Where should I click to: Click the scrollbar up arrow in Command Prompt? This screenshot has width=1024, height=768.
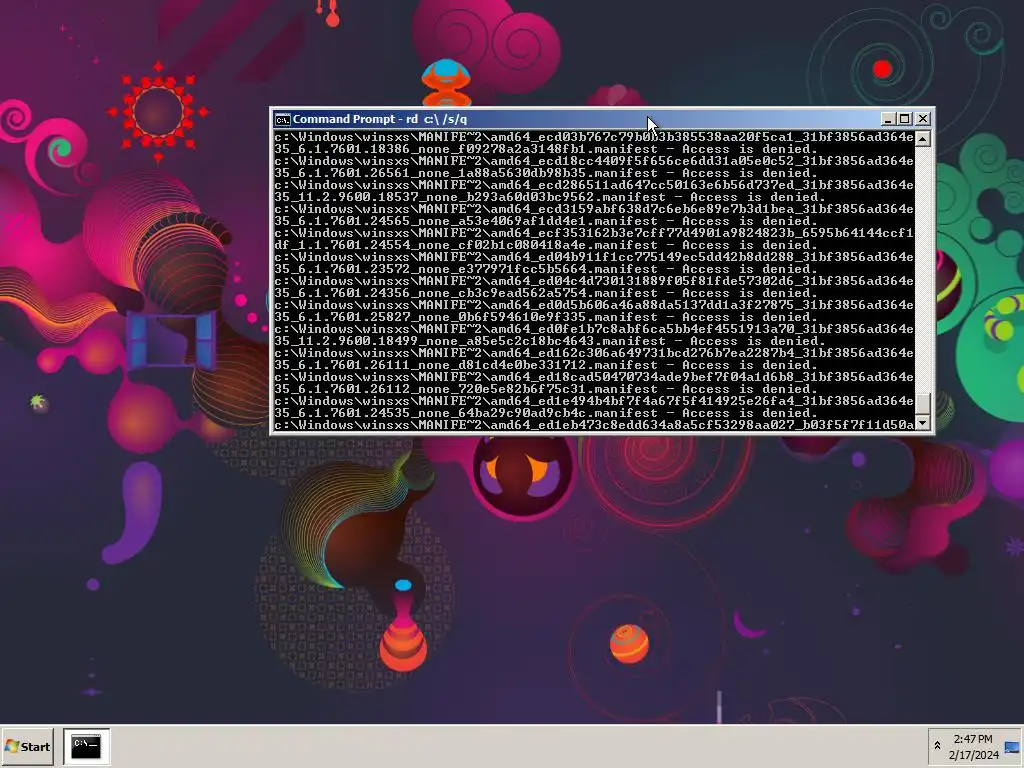(x=922, y=138)
